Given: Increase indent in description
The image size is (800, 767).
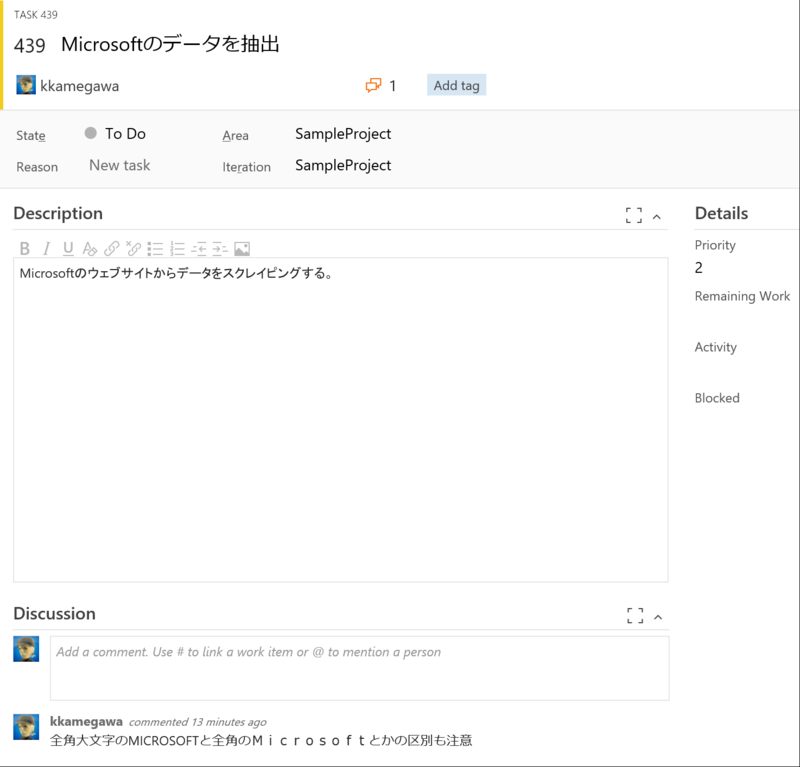Looking at the screenshot, I should (x=220, y=249).
